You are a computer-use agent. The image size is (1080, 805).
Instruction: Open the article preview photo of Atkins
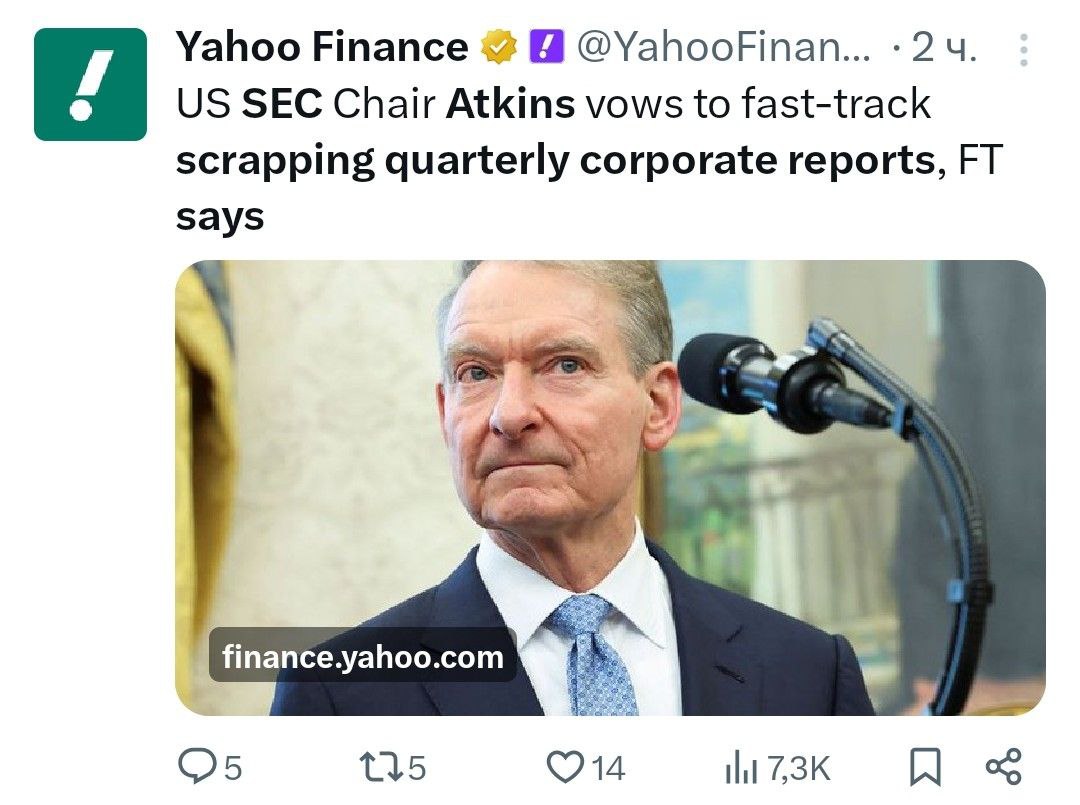click(610, 460)
